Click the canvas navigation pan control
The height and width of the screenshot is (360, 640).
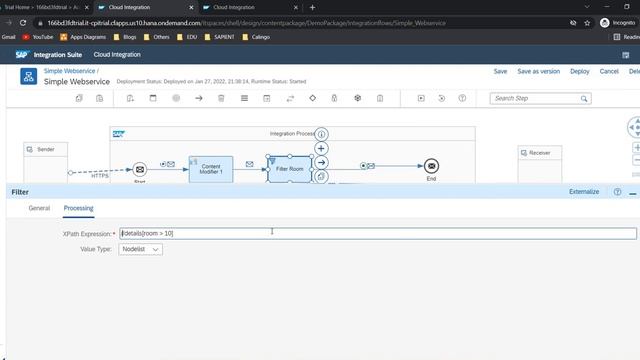[x=634, y=127]
